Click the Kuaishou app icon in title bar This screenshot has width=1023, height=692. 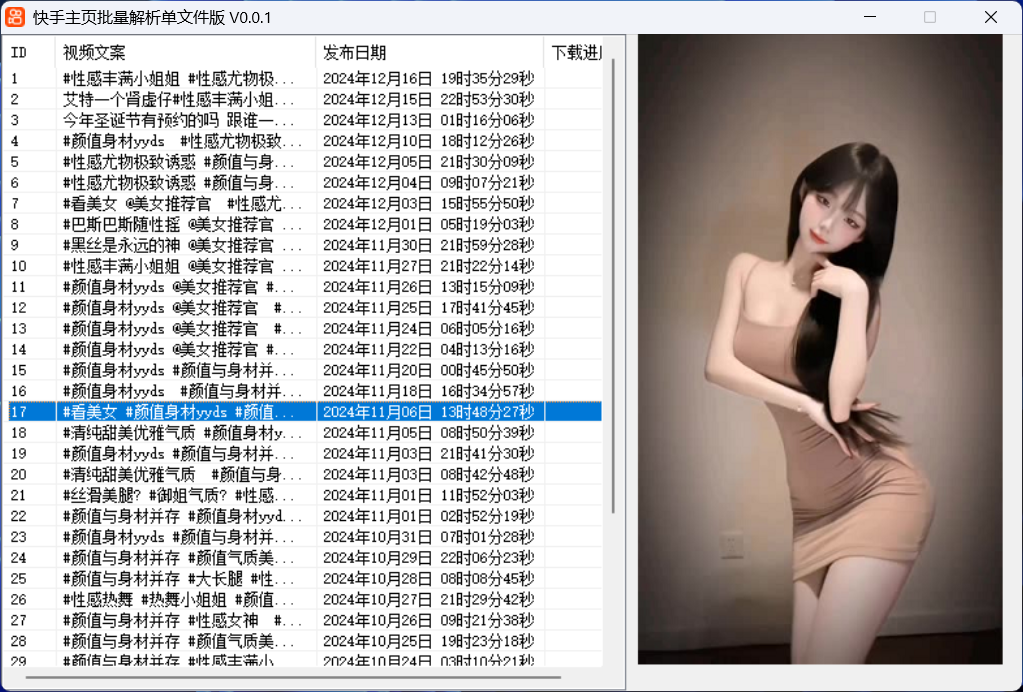point(16,17)
